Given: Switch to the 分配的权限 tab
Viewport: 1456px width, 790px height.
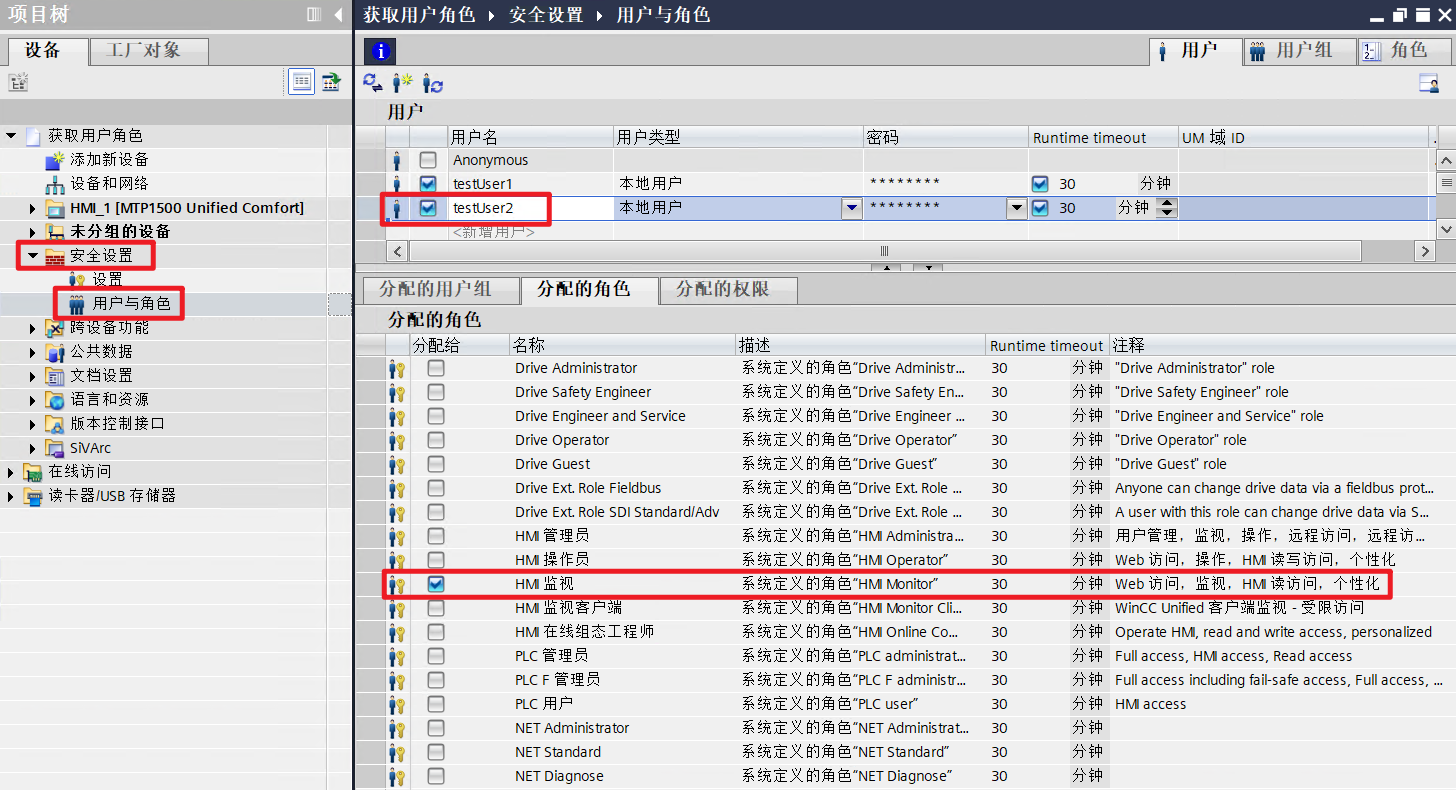Looking at the screenshot, I should (728, 290).
